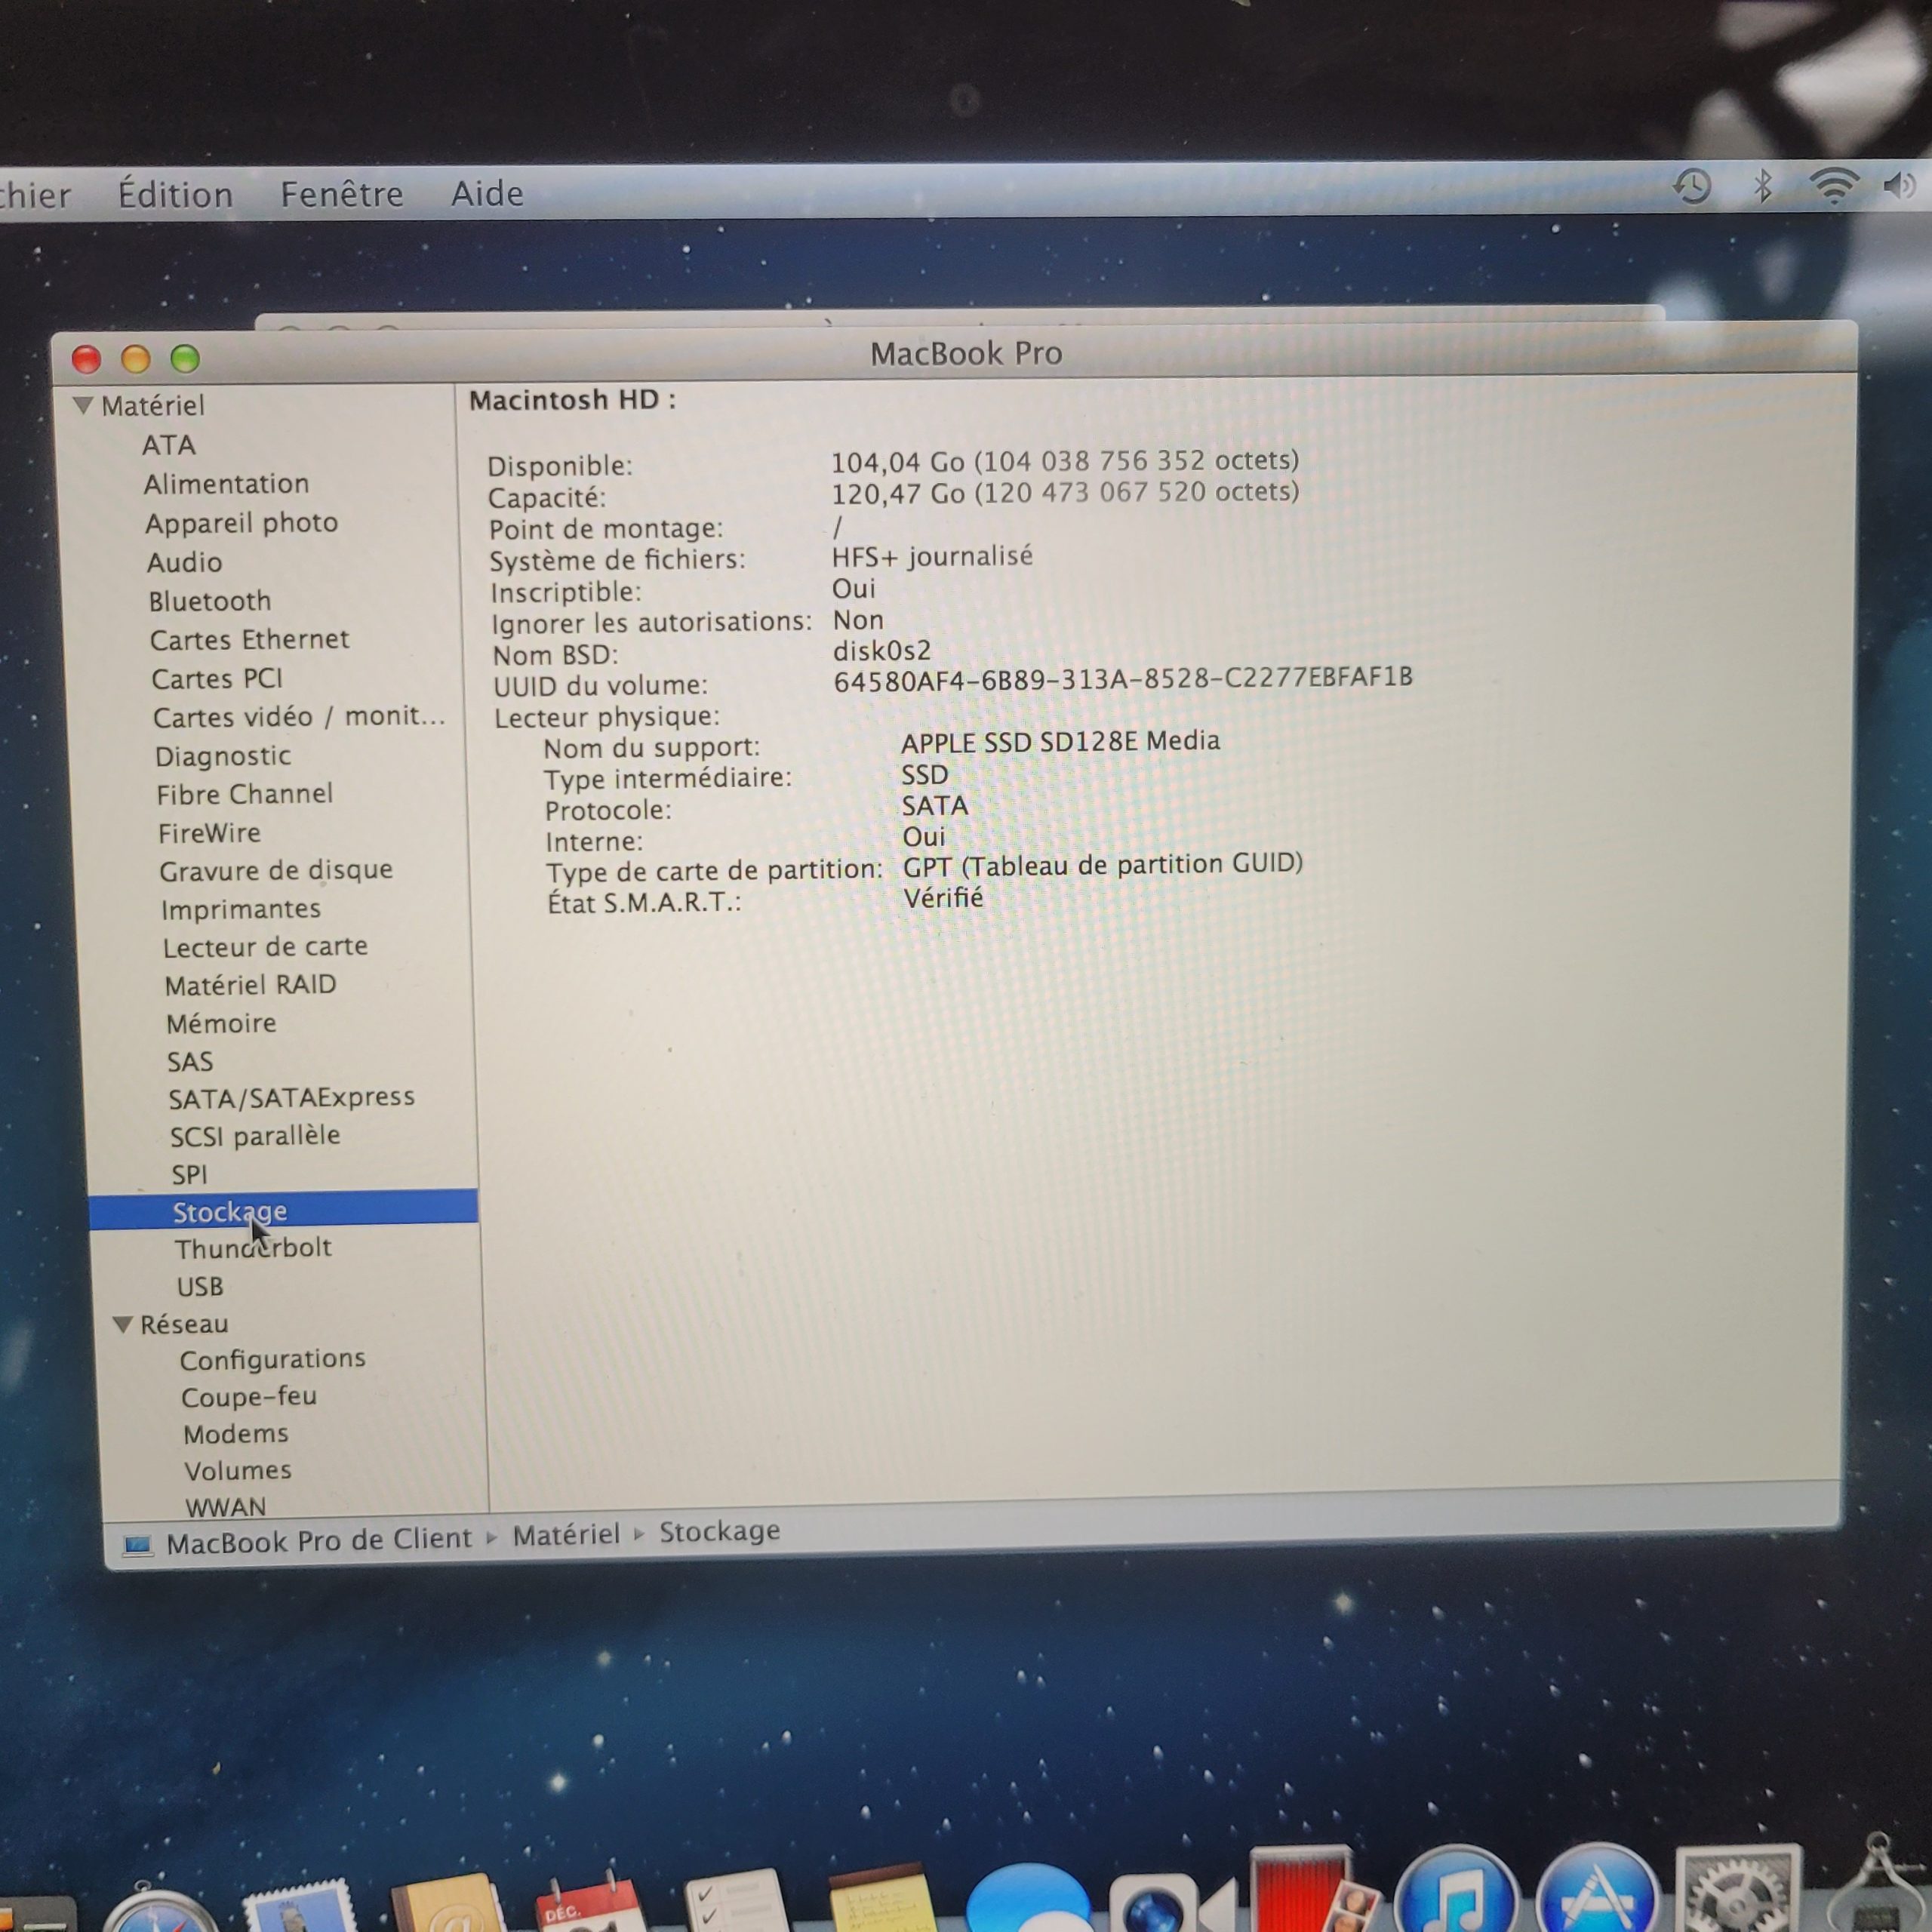1932x1932 pixels.
Task: Click Matériel in the bottom path bar
Action: coord(566,1535)
